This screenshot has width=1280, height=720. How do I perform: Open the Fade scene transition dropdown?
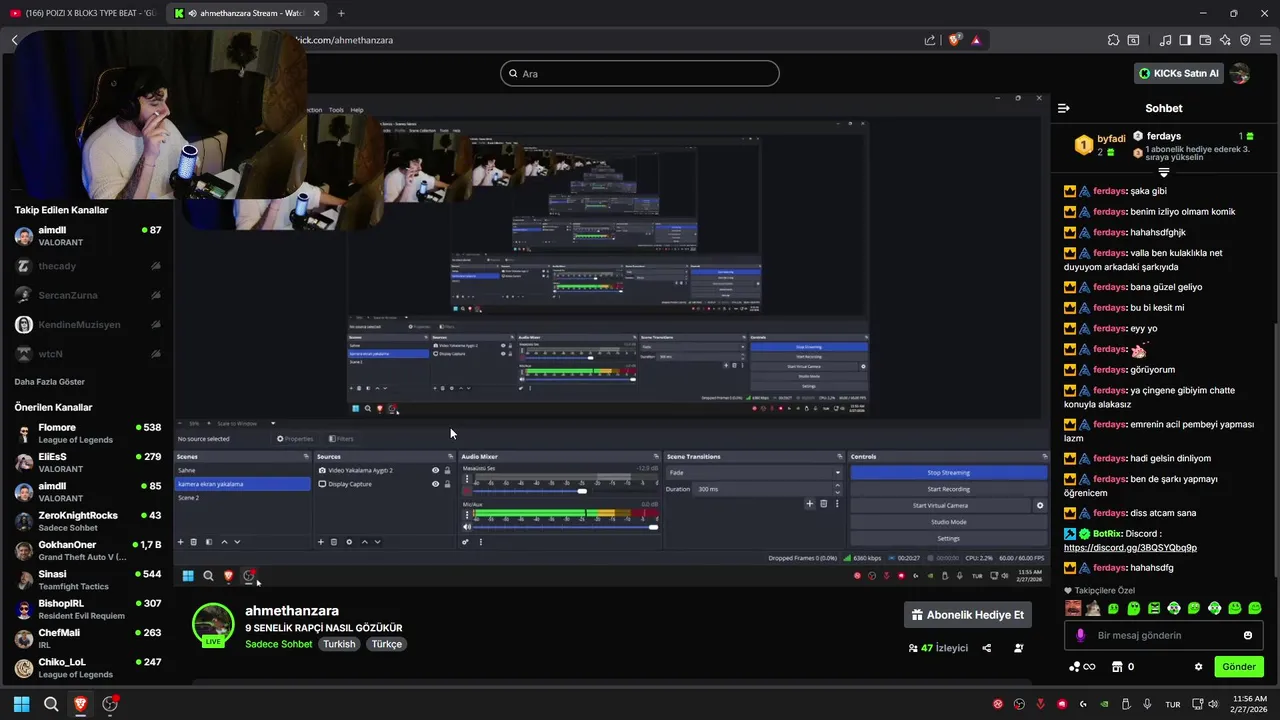[755, 472]
